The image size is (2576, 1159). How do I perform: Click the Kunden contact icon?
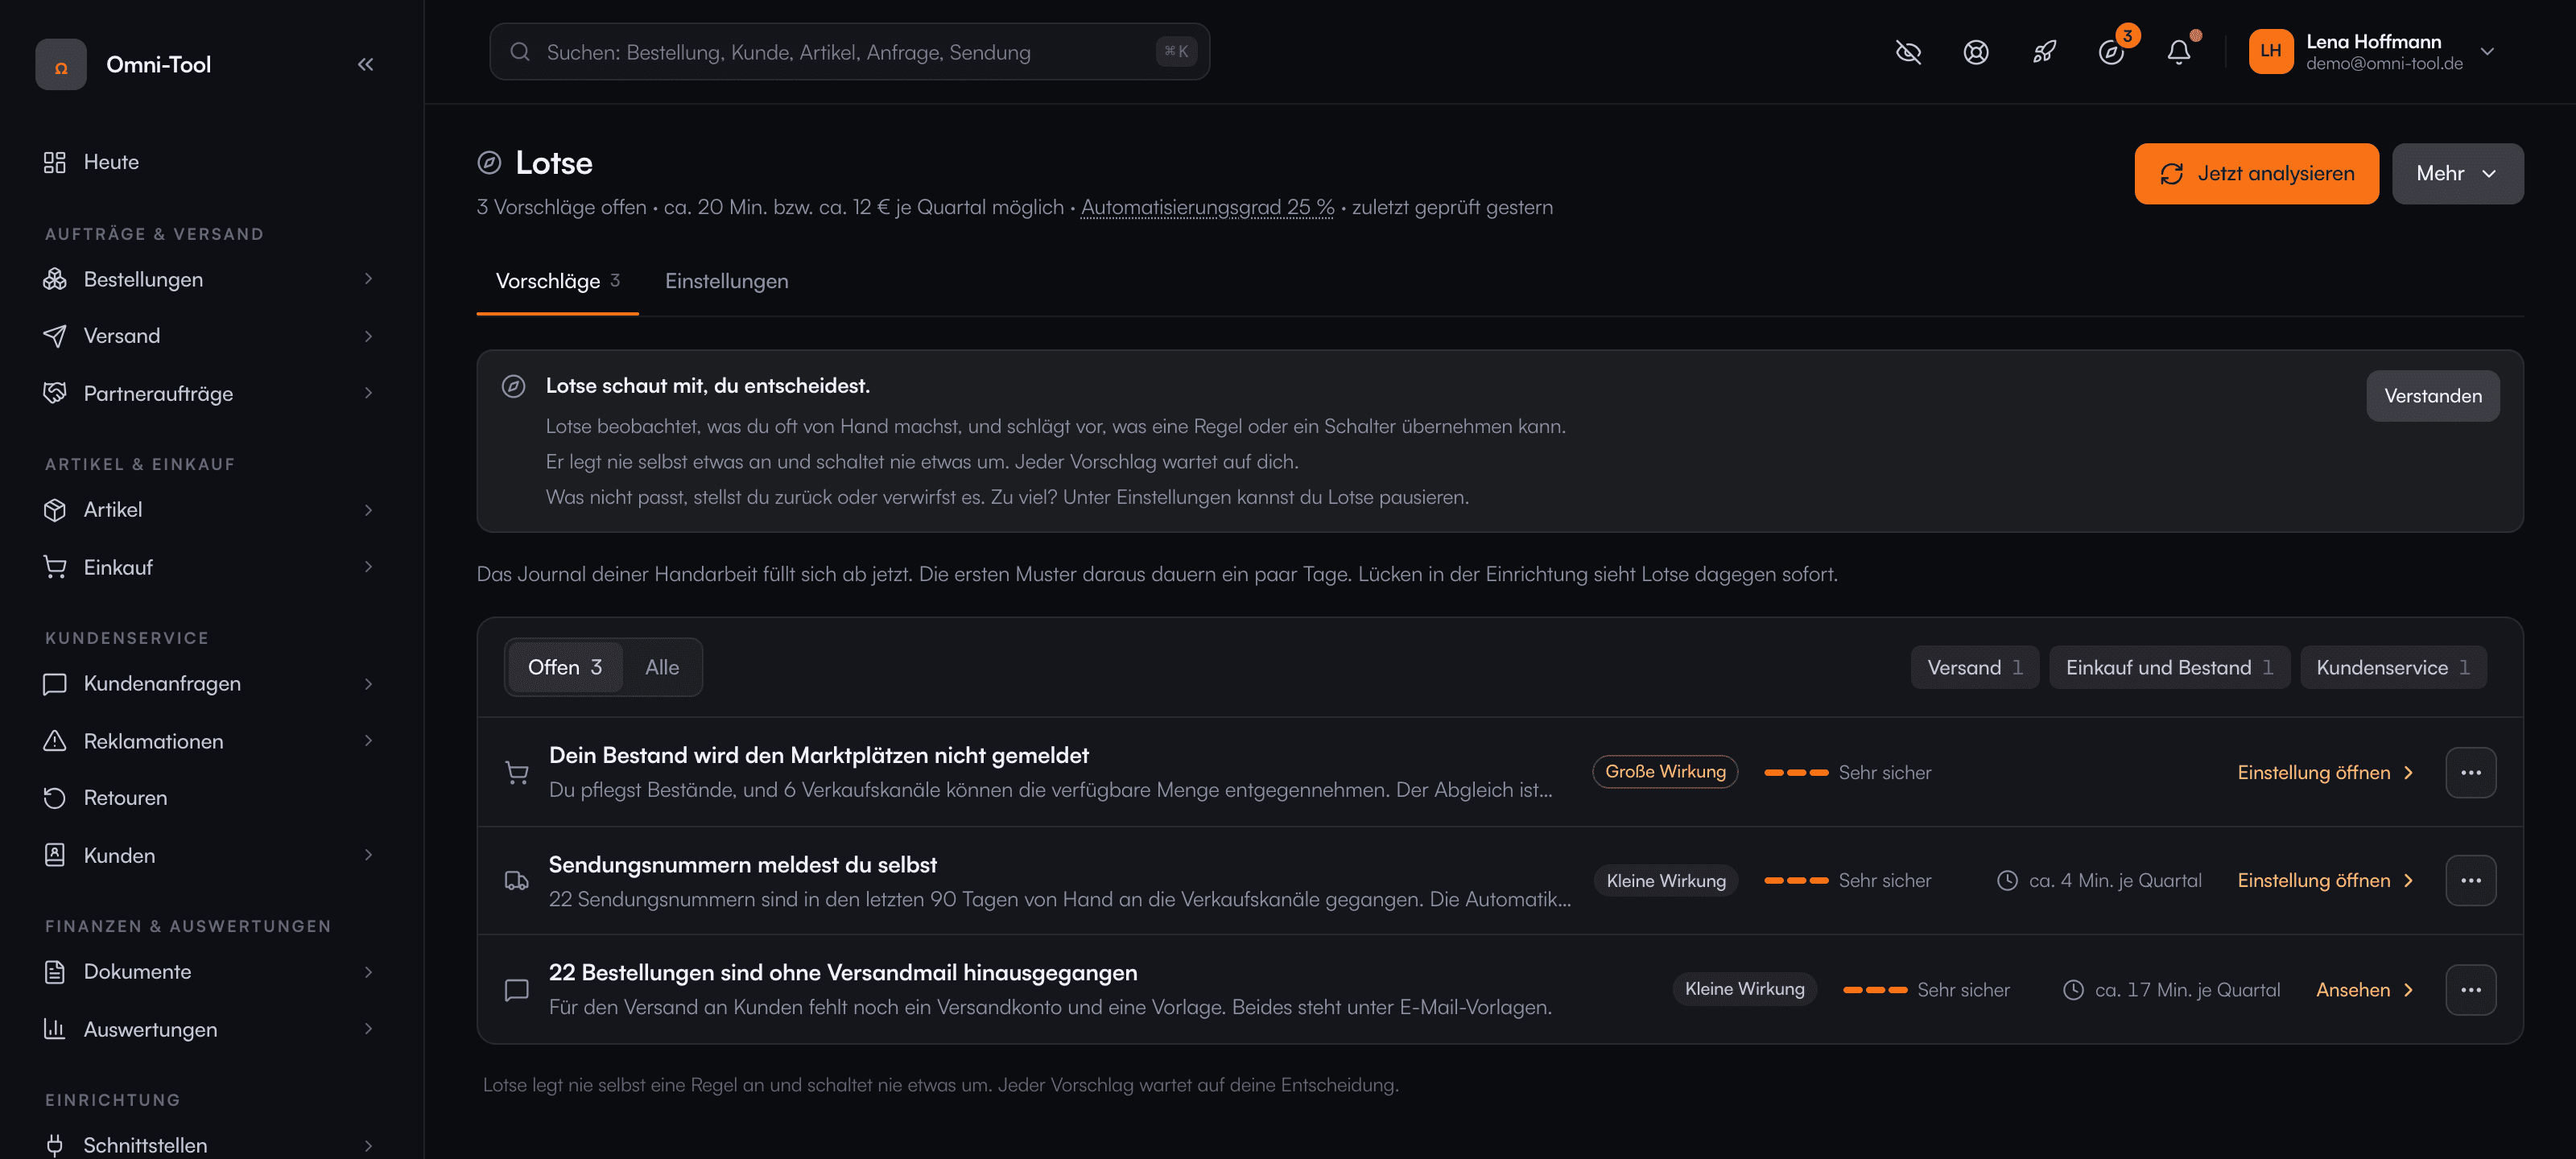click(x=55, y=856)
